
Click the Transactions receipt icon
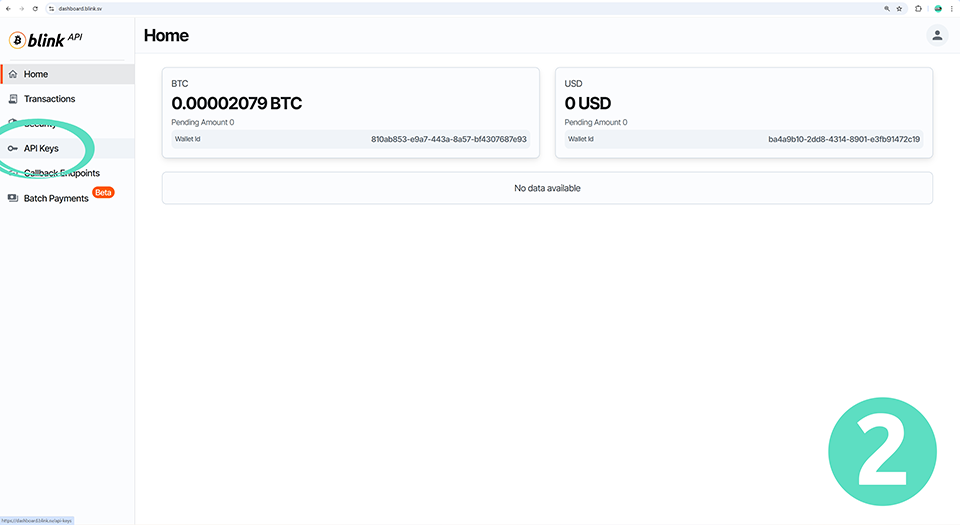12,99
